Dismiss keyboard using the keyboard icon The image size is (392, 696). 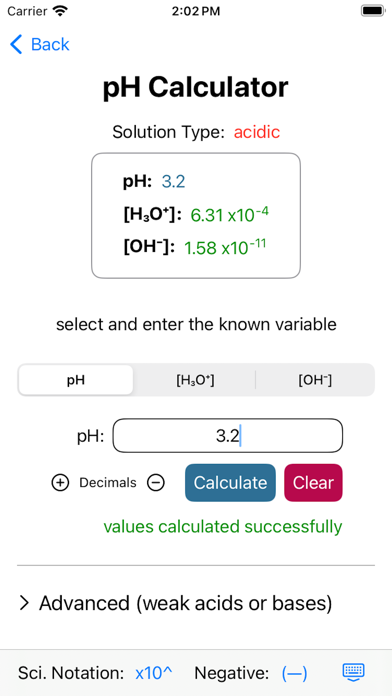click(353, 672)
